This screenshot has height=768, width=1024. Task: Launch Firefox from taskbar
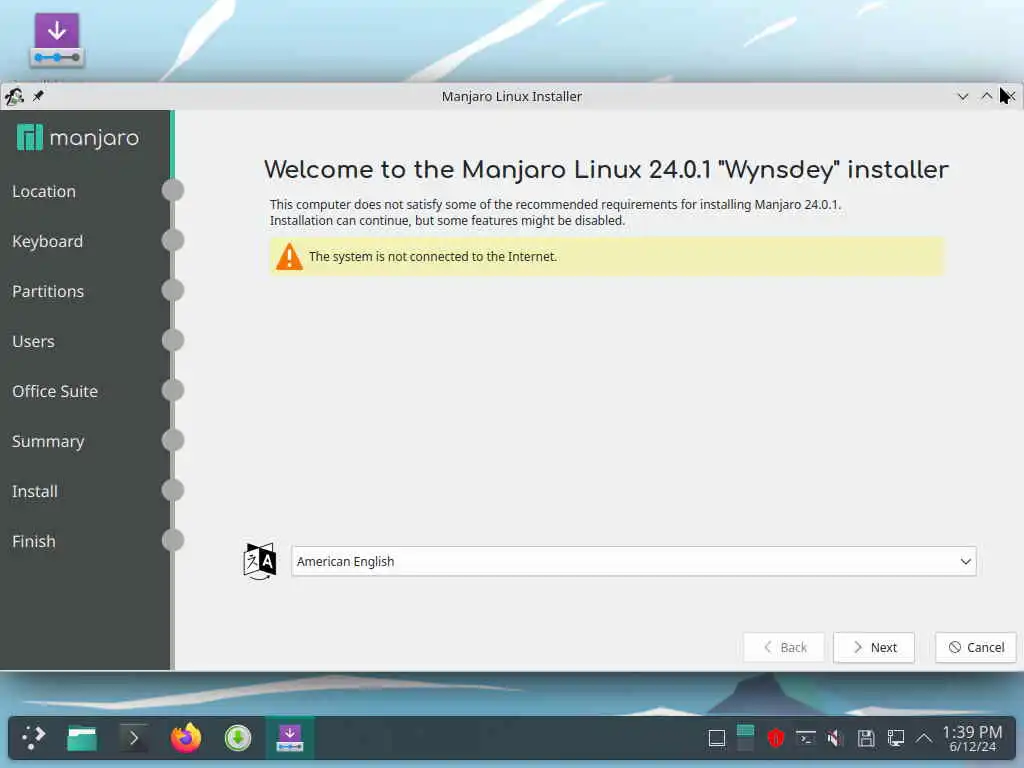[186, 738]
